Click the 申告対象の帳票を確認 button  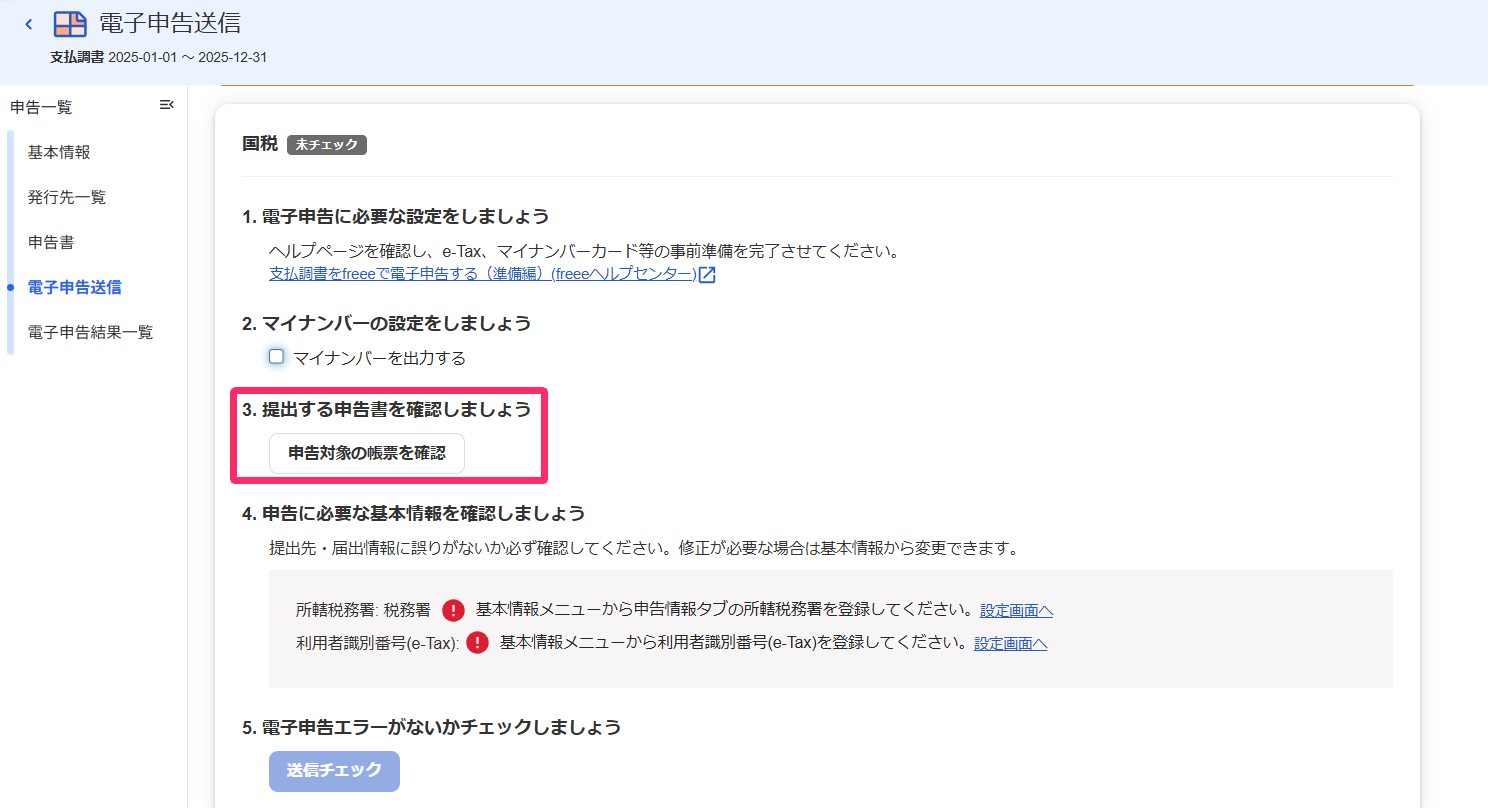coord(367,453)
